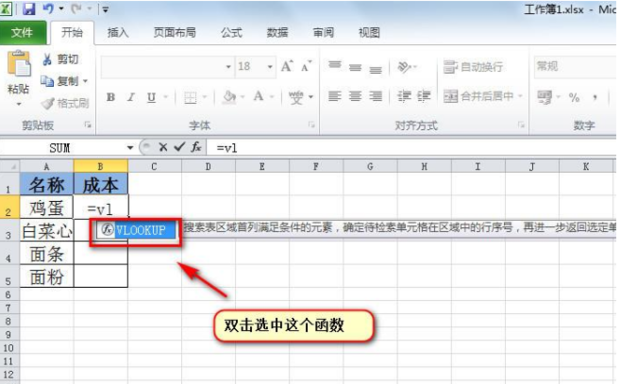Image resolution: width=620 pixels, height=384 pixels.
Task: Click the Select All corner box
Action: coord(10,166)
